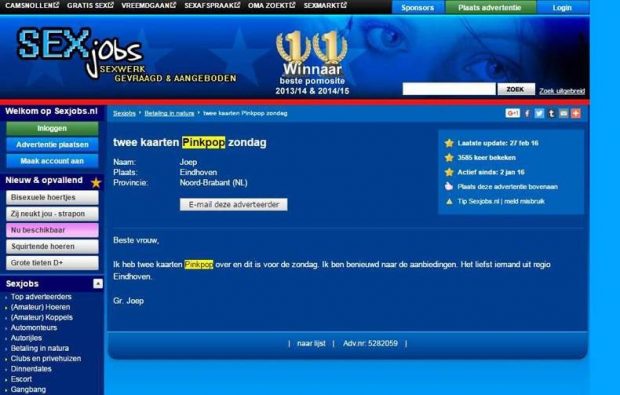Viewport: 620px width, 395px height.
Task: Share the ad on Twitter
Action: (x=539, y=113)
